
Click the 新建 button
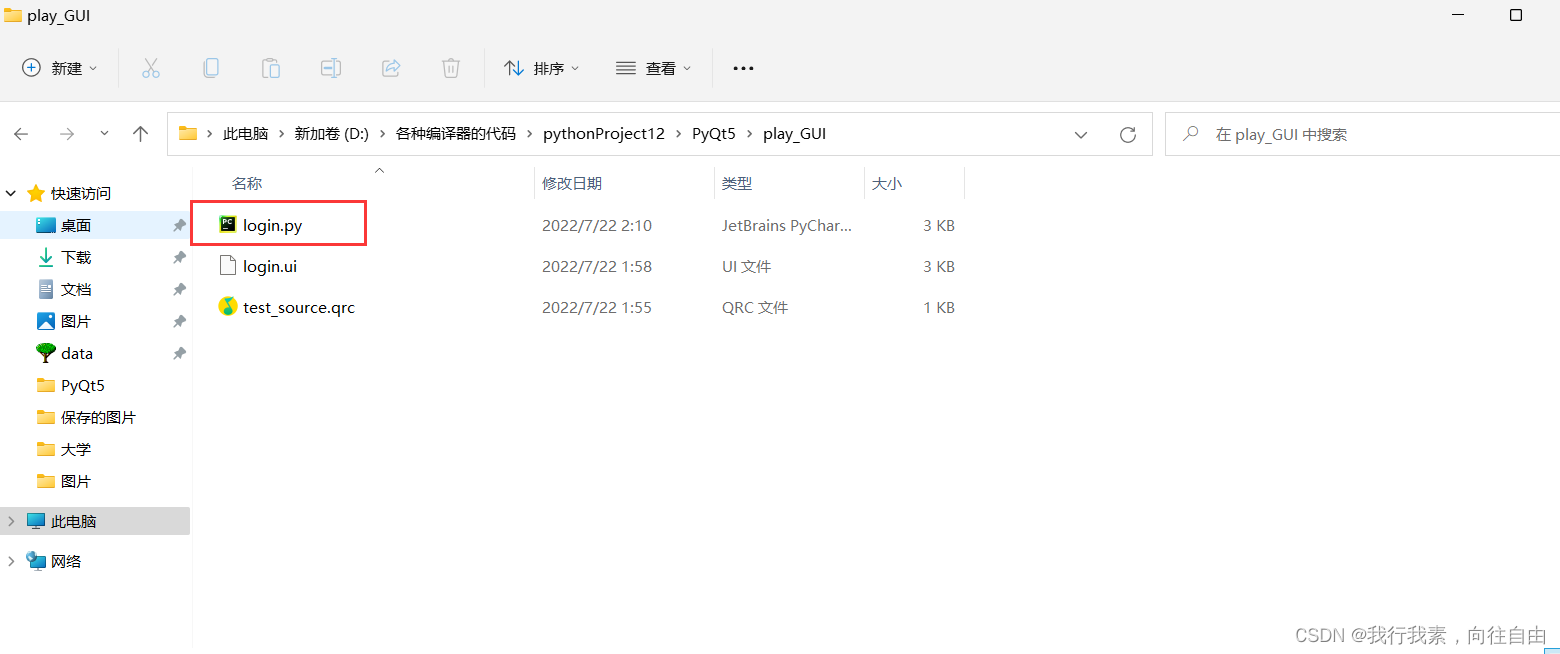point(58,68)
